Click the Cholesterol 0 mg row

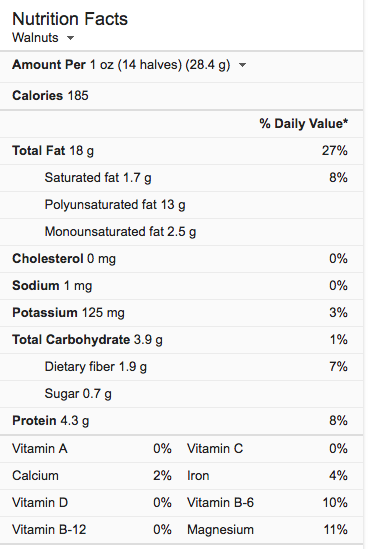pos(181,259)
